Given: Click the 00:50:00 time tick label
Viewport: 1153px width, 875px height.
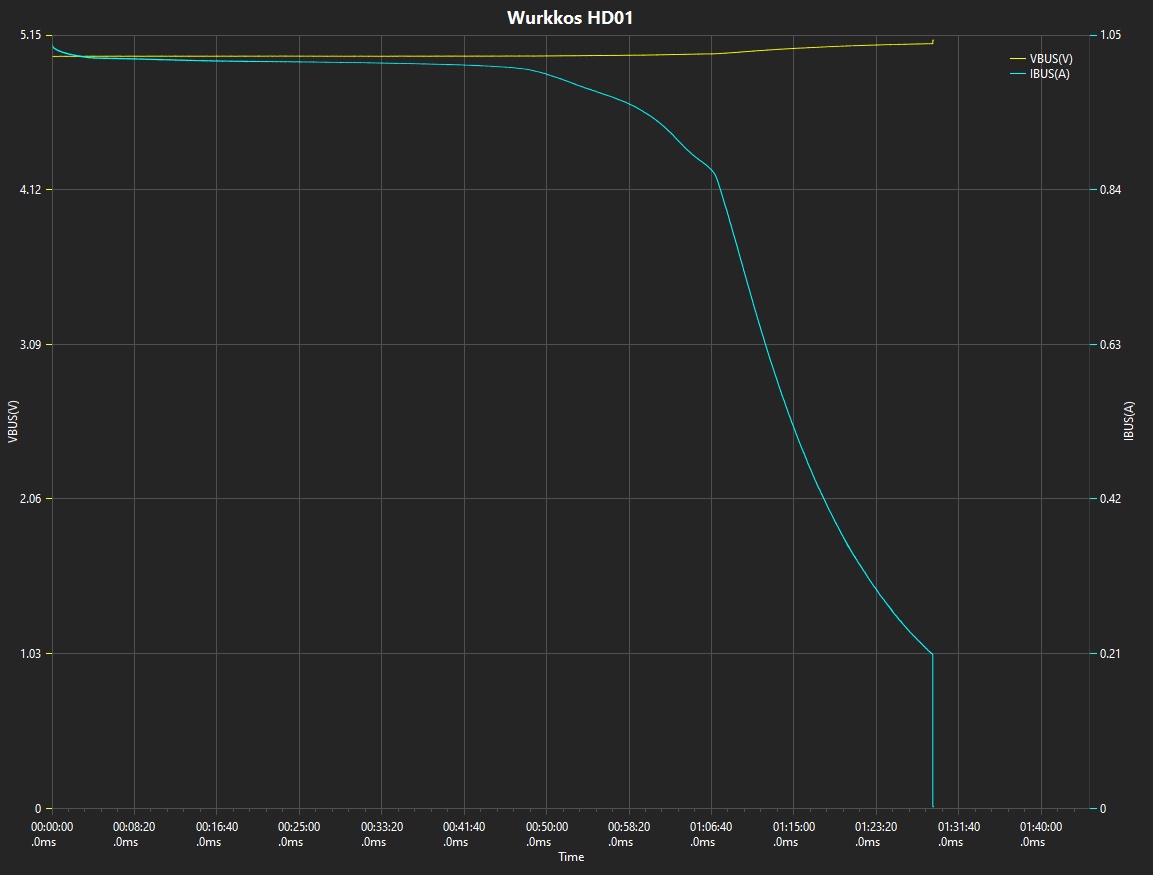Looking at the screenshot, I should coord(546,834).
